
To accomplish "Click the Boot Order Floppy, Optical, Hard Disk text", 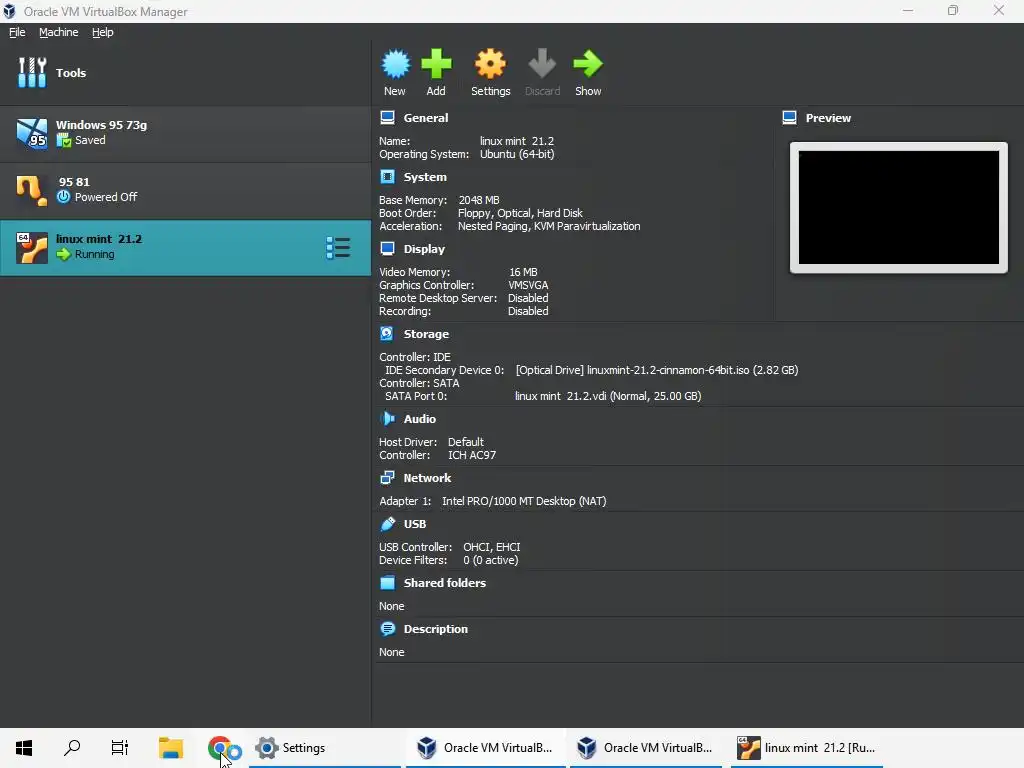I will pos(520,213).
